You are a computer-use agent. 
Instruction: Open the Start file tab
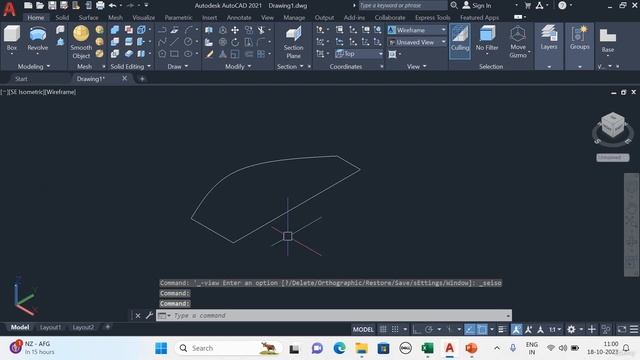21,79
